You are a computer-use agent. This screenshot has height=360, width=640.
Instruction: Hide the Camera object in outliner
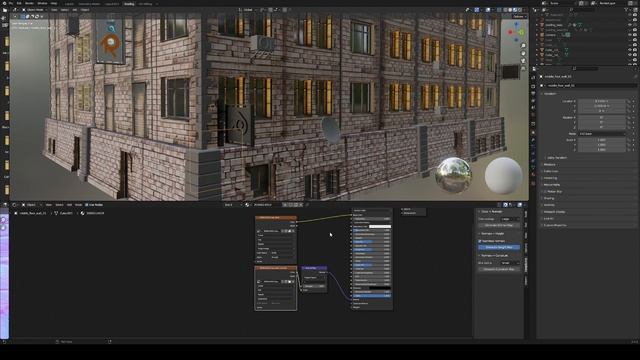(x=630, y=35)
